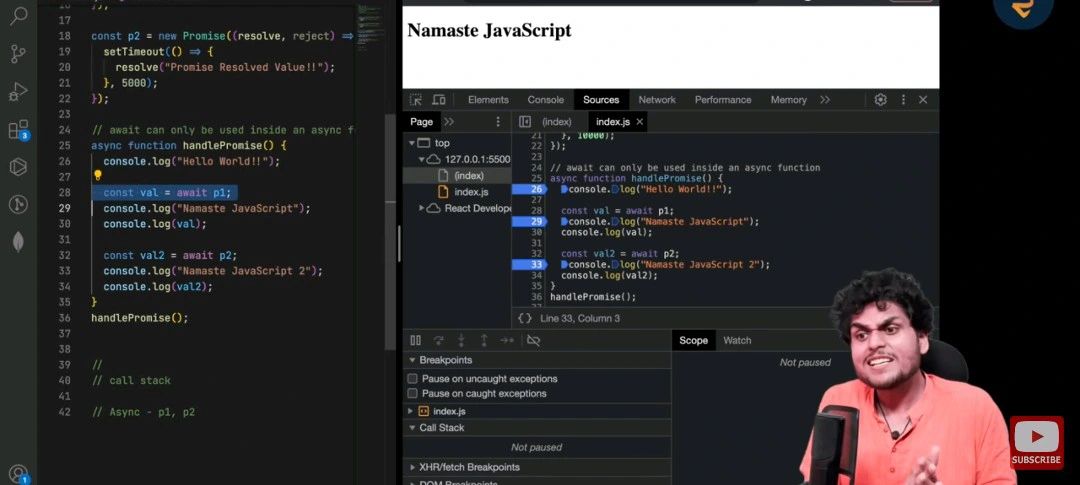Expand index.js breakpoints group

(x=411, y=411)
